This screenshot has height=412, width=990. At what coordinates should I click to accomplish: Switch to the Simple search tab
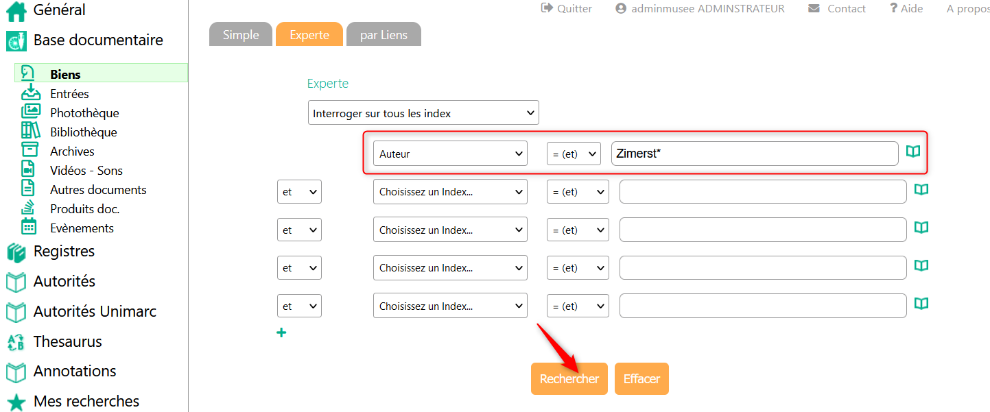click(x=240, y=34)
